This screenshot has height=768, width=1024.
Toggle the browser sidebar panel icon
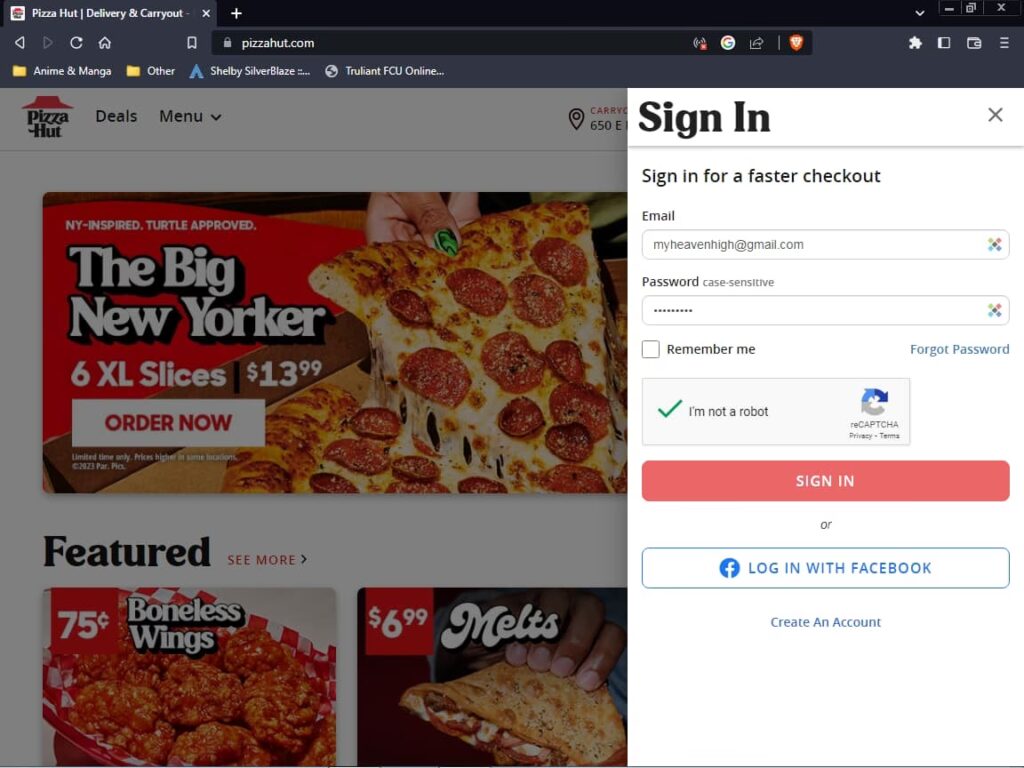pyautogui.click(x=944, y=43)
